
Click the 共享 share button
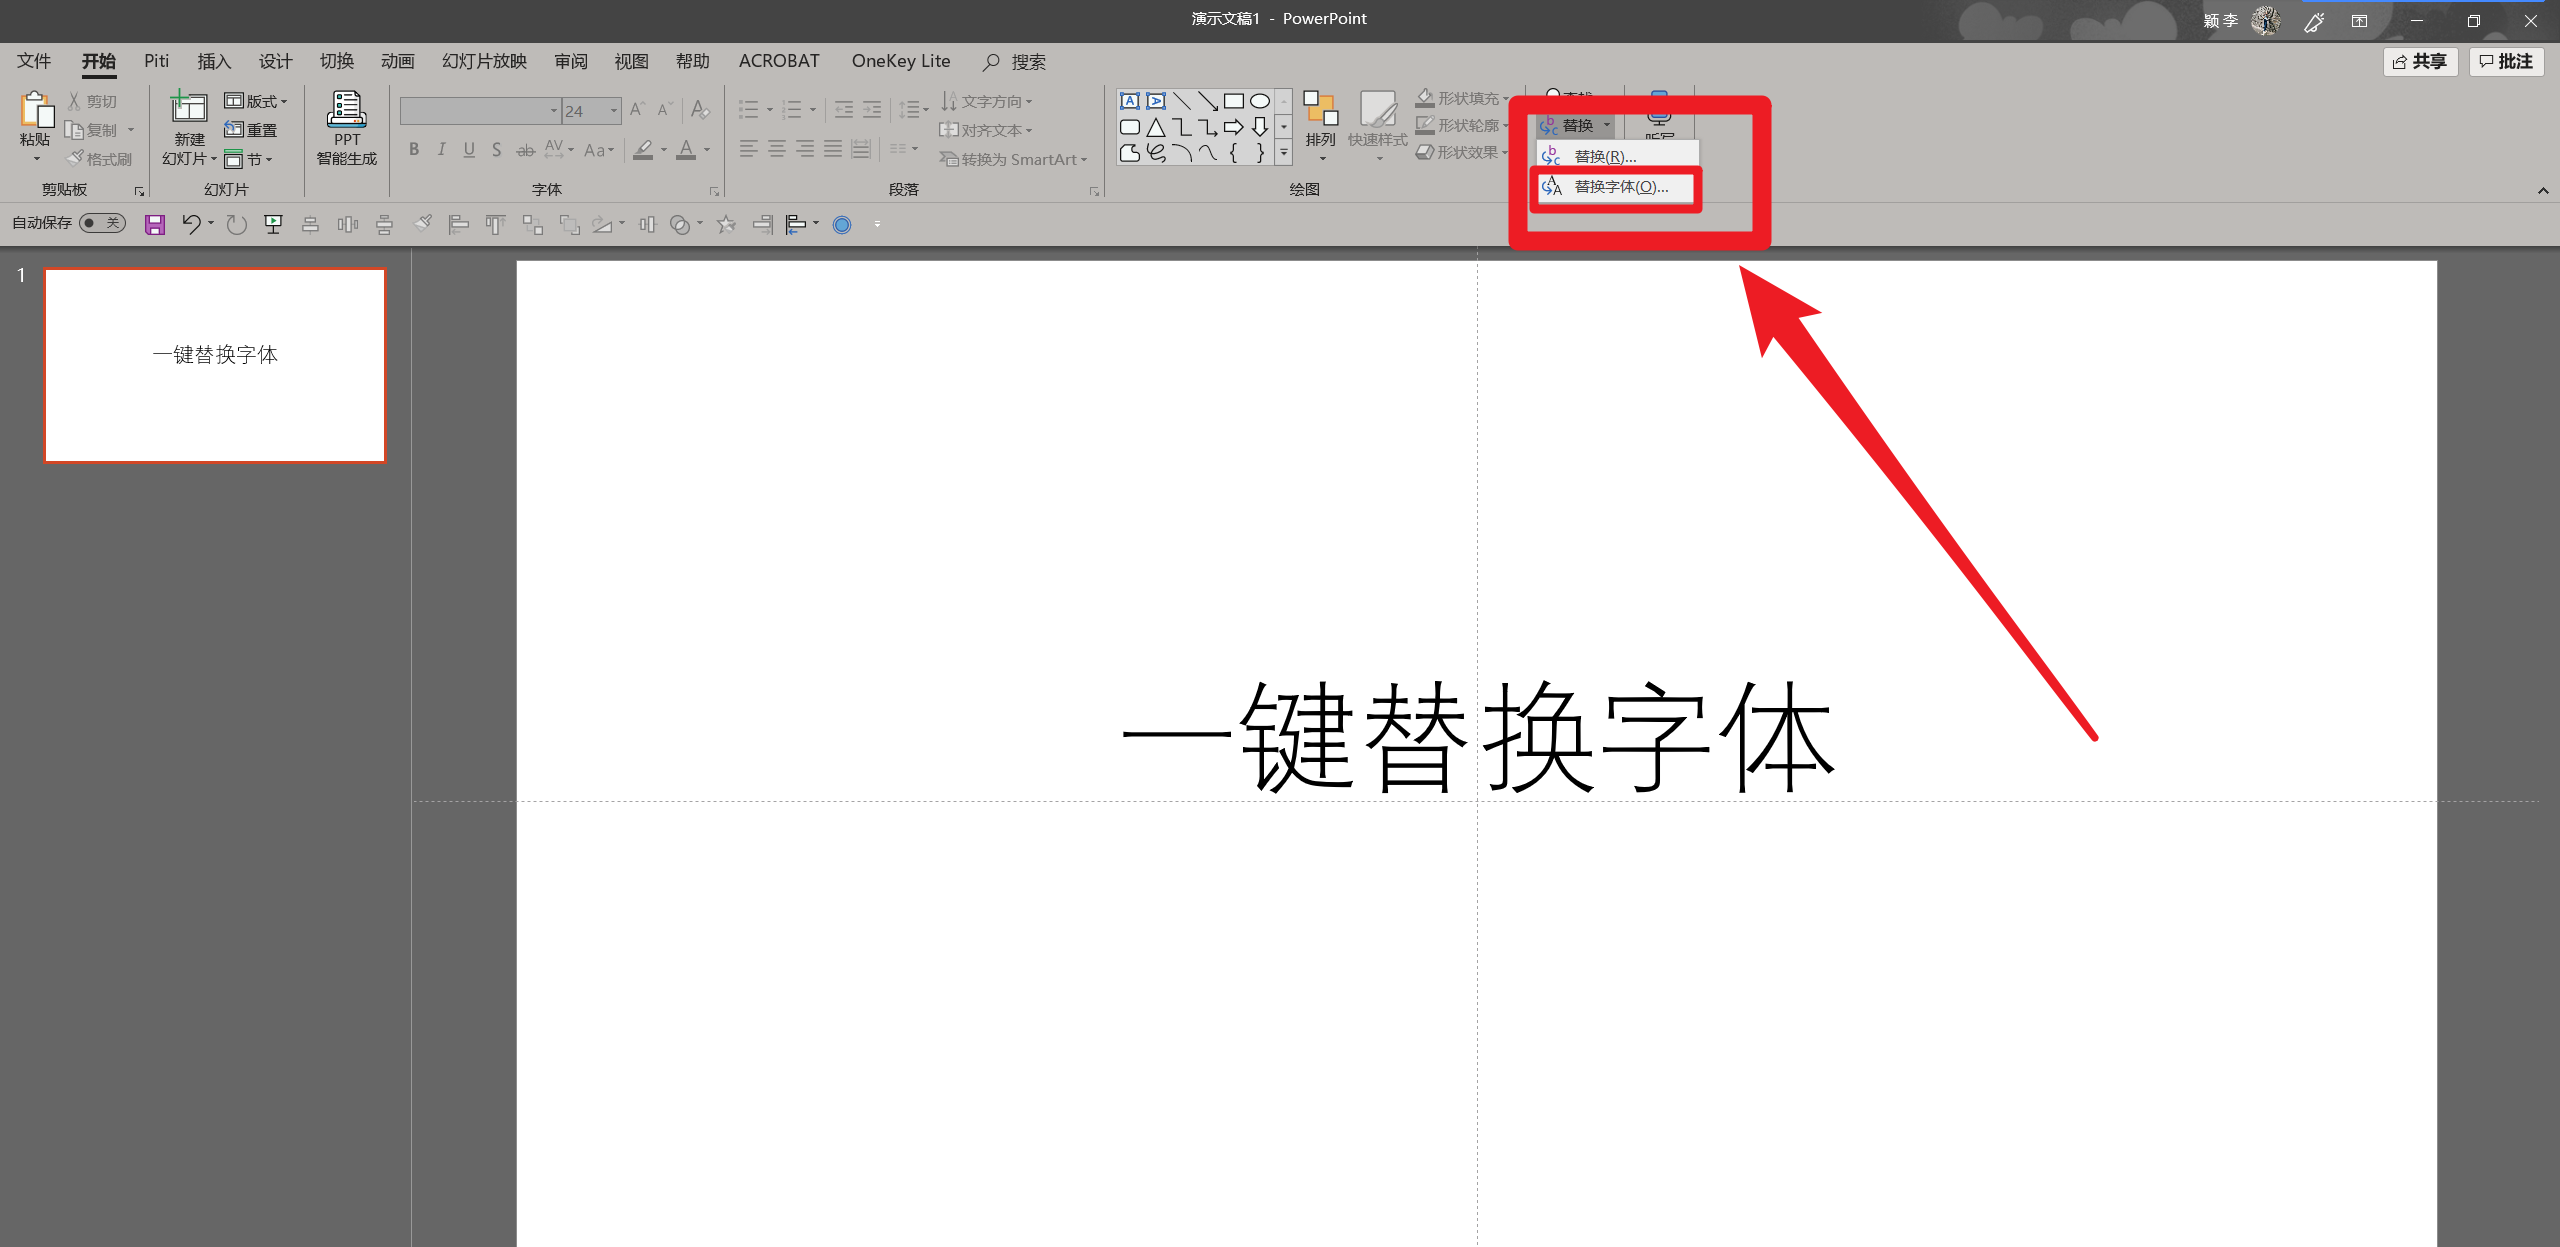[x=2420, y=62]
